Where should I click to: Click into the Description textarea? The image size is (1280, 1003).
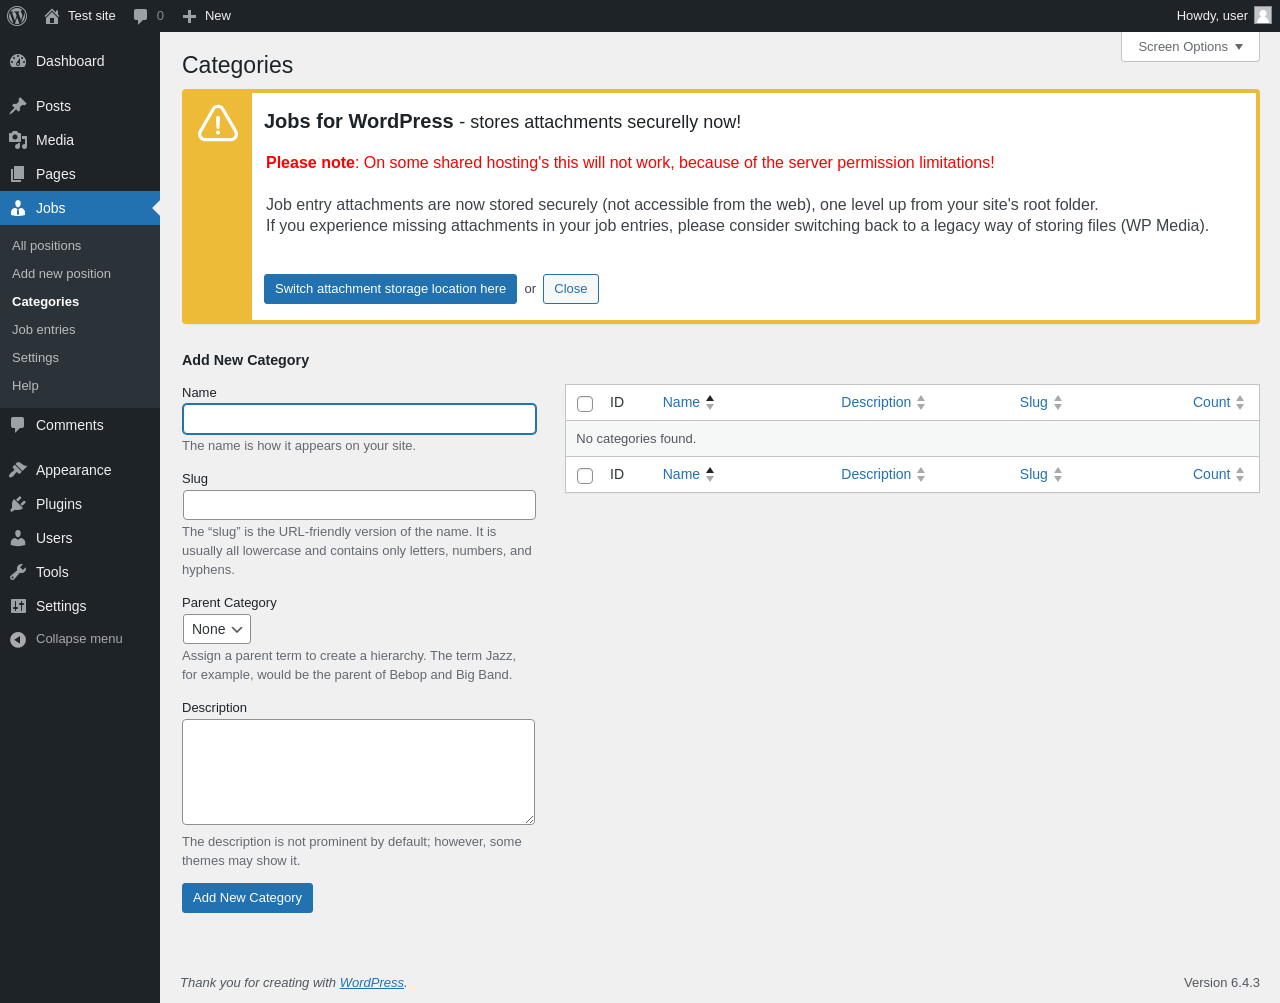coord(358,772)
